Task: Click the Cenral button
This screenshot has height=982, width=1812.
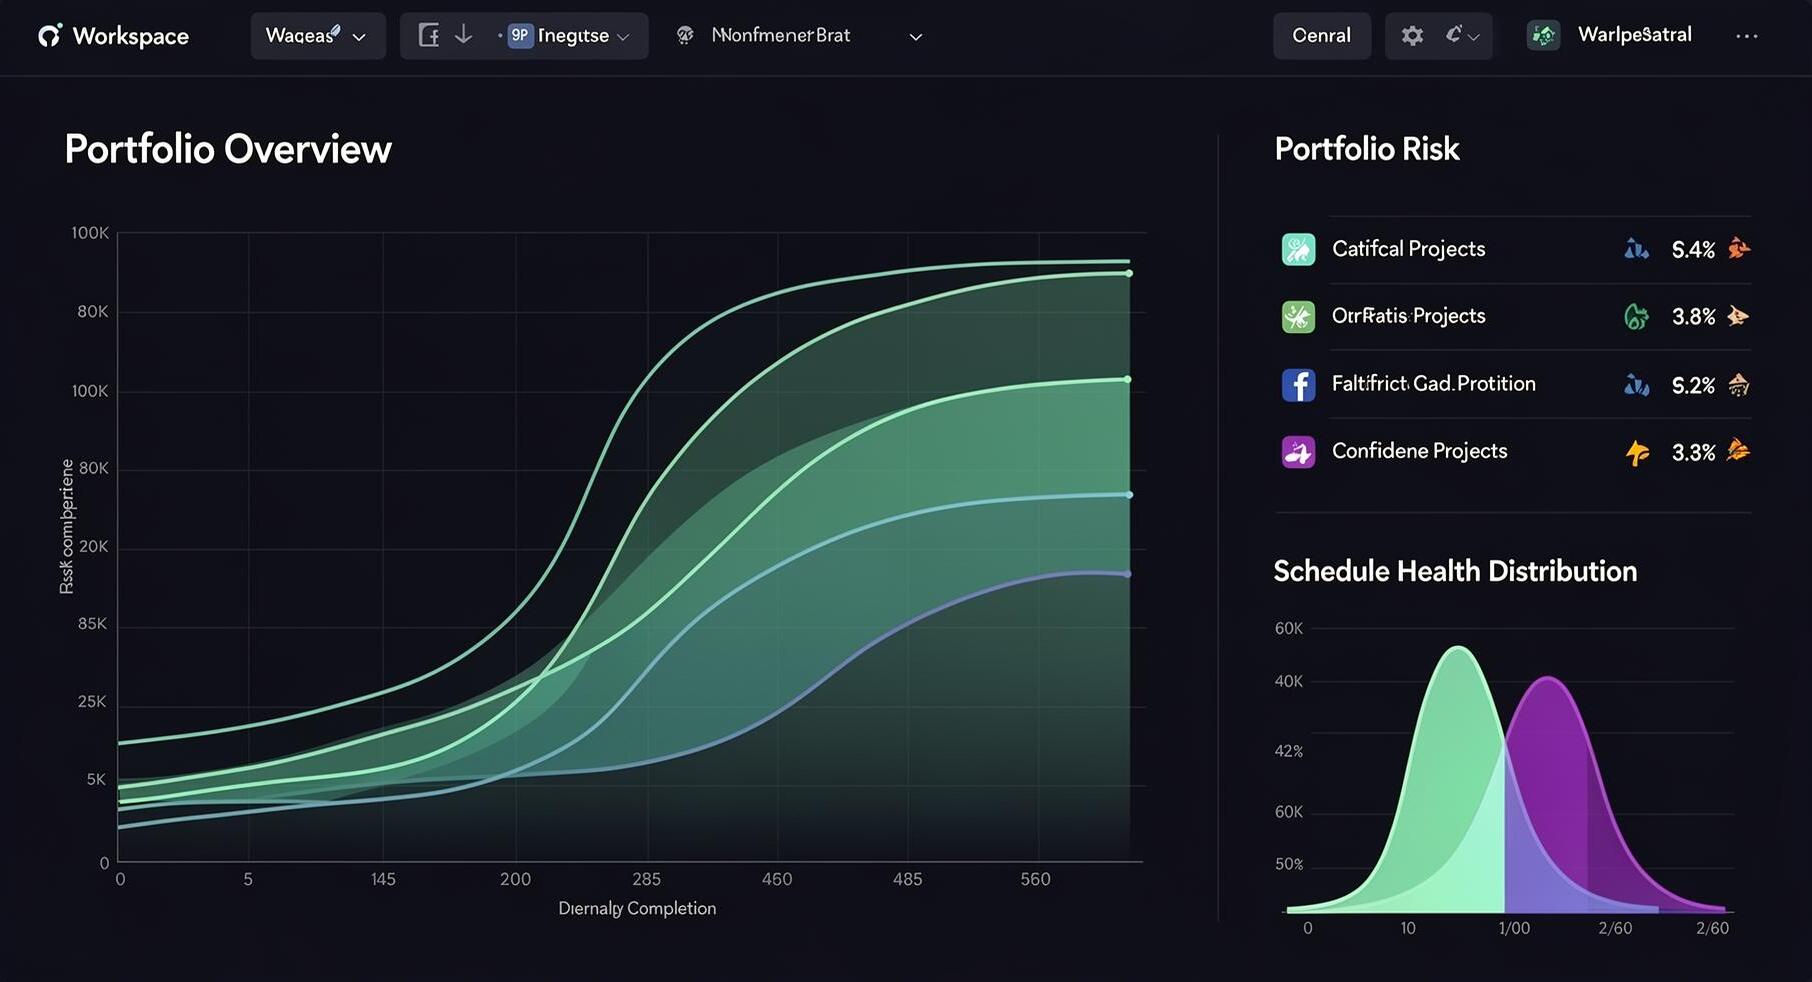Action: tap(1321, 36)
